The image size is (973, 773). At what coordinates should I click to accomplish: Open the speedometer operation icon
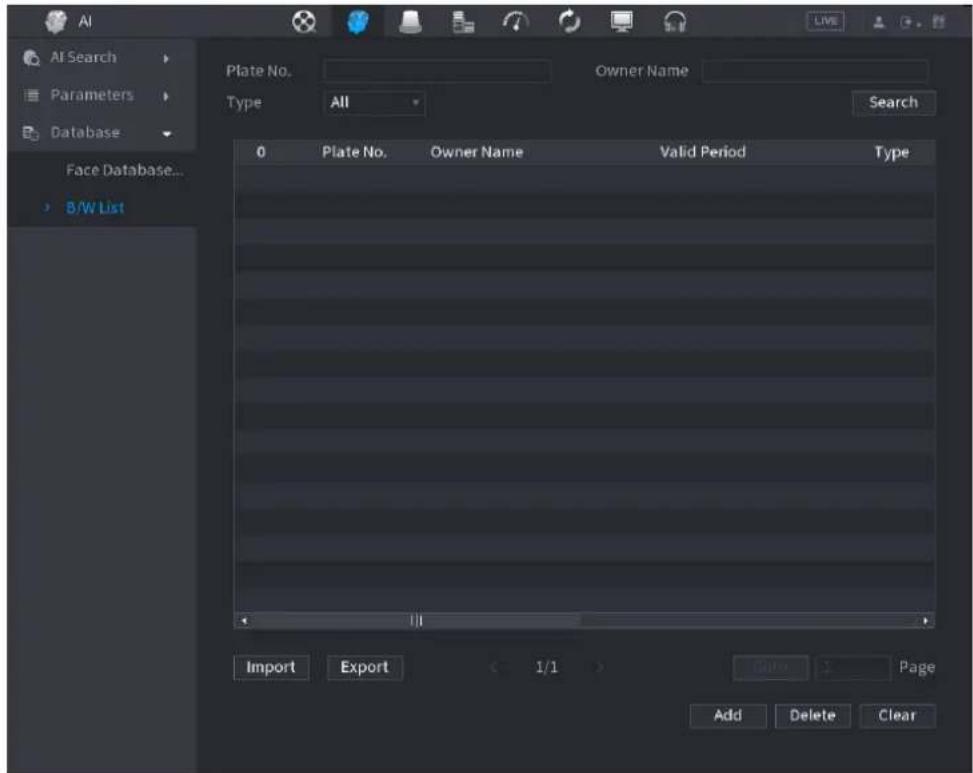pyautogui.click(x=516, y=22)
